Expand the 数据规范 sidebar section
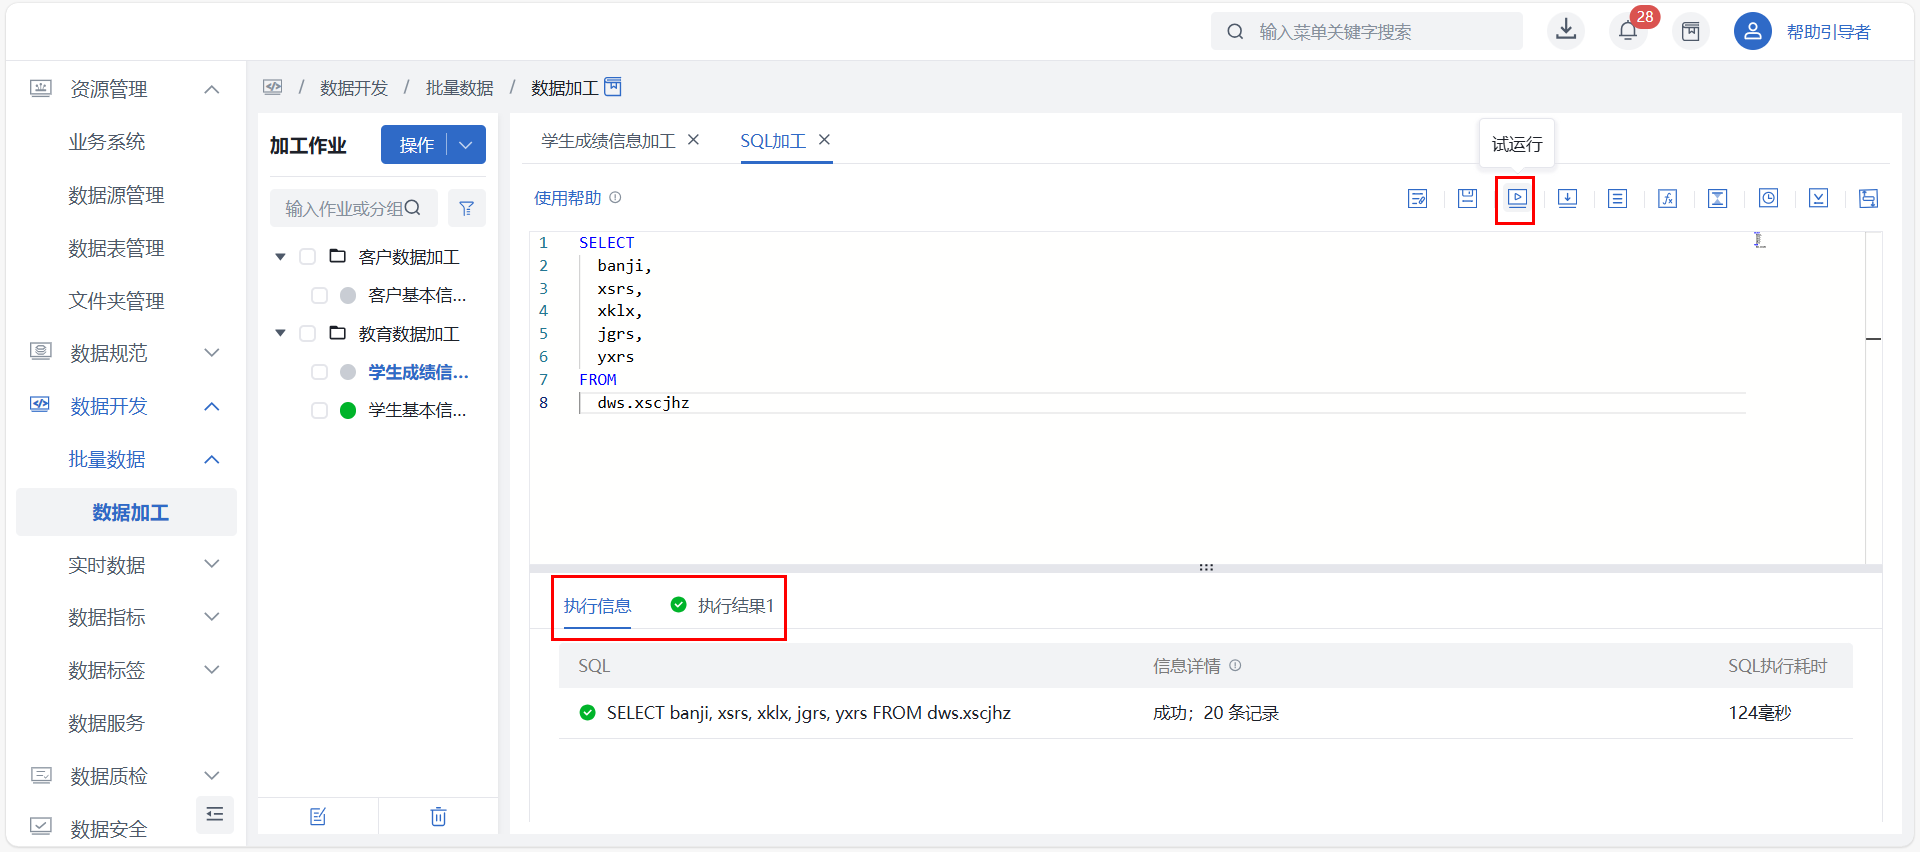Viewport: 1920px width, 852px height. tap(212, 353)
